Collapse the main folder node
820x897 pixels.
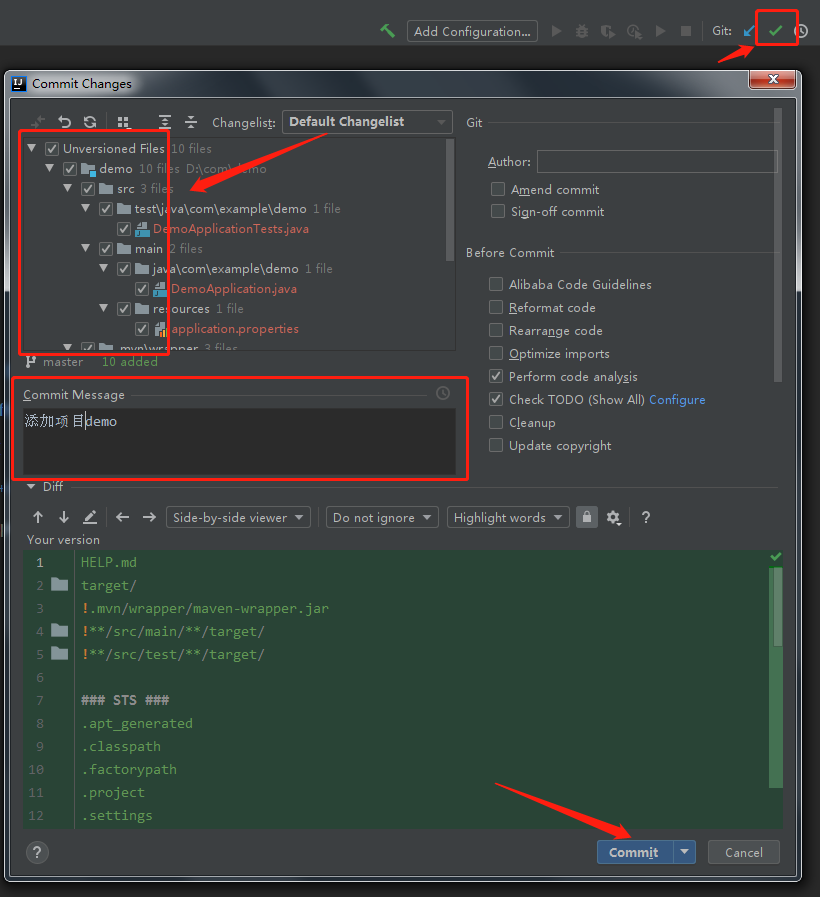coord(86,248)
